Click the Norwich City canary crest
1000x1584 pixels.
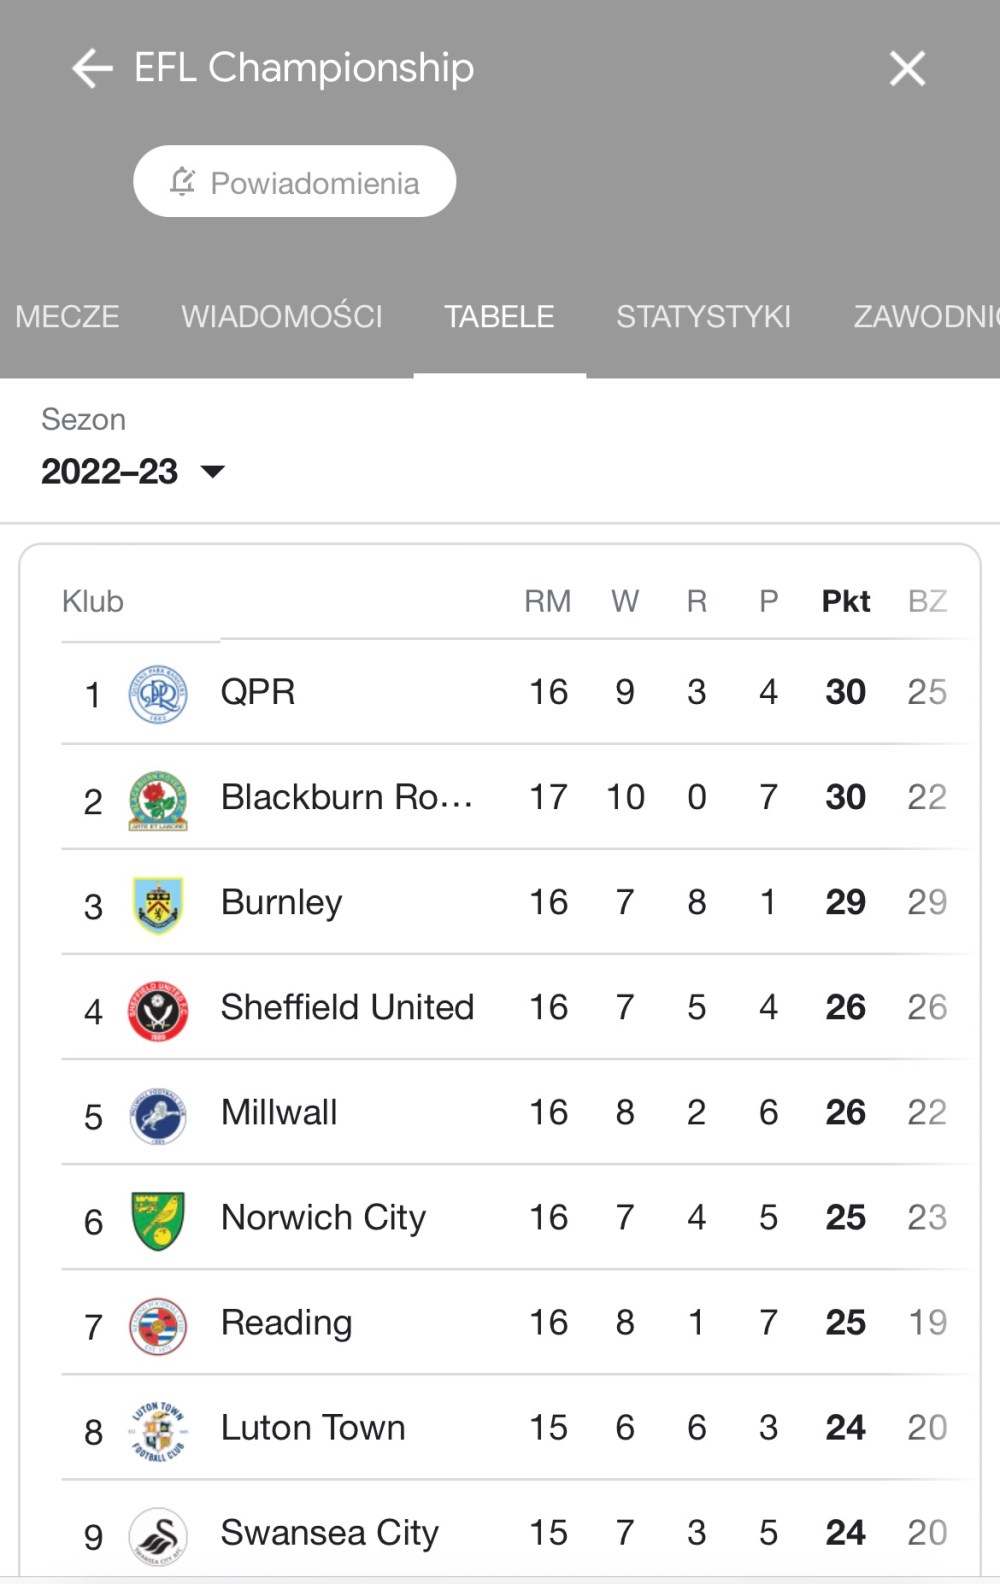click(x=158, y=1219)
